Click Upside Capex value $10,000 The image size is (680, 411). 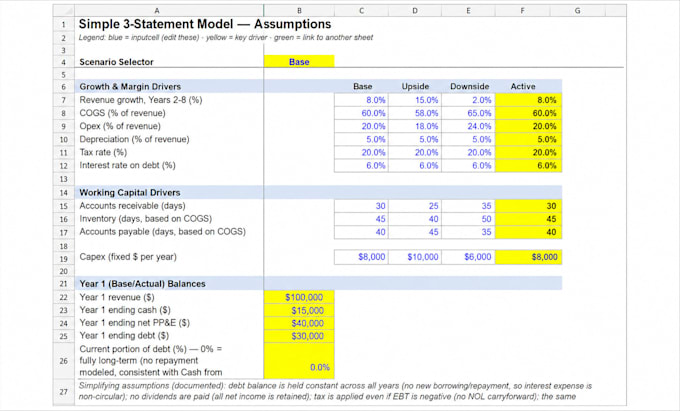coord(415,257)
